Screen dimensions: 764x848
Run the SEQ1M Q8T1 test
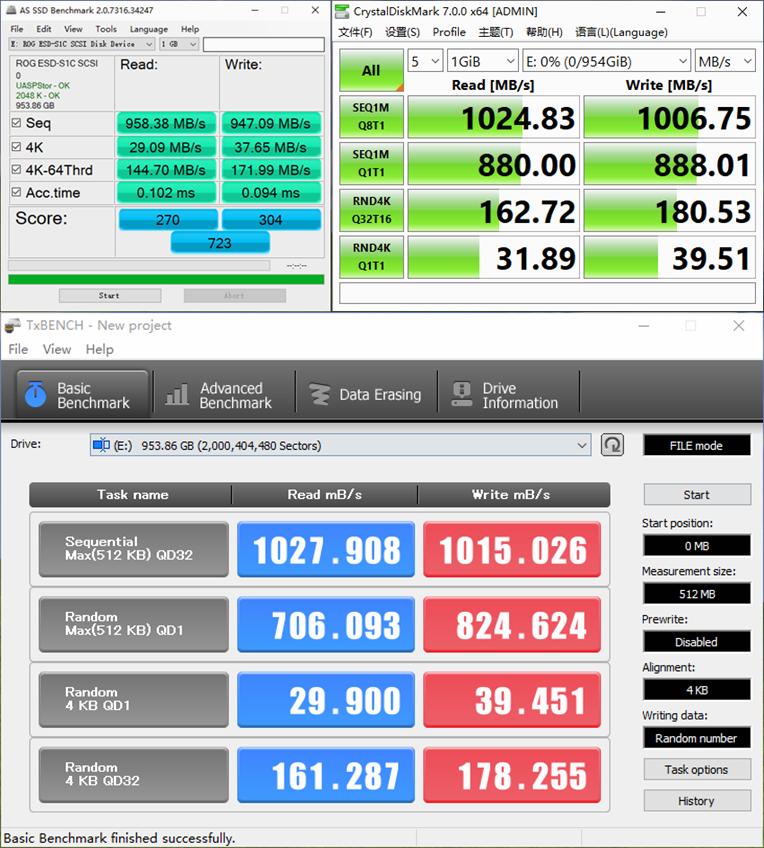(x=371, y=116)
